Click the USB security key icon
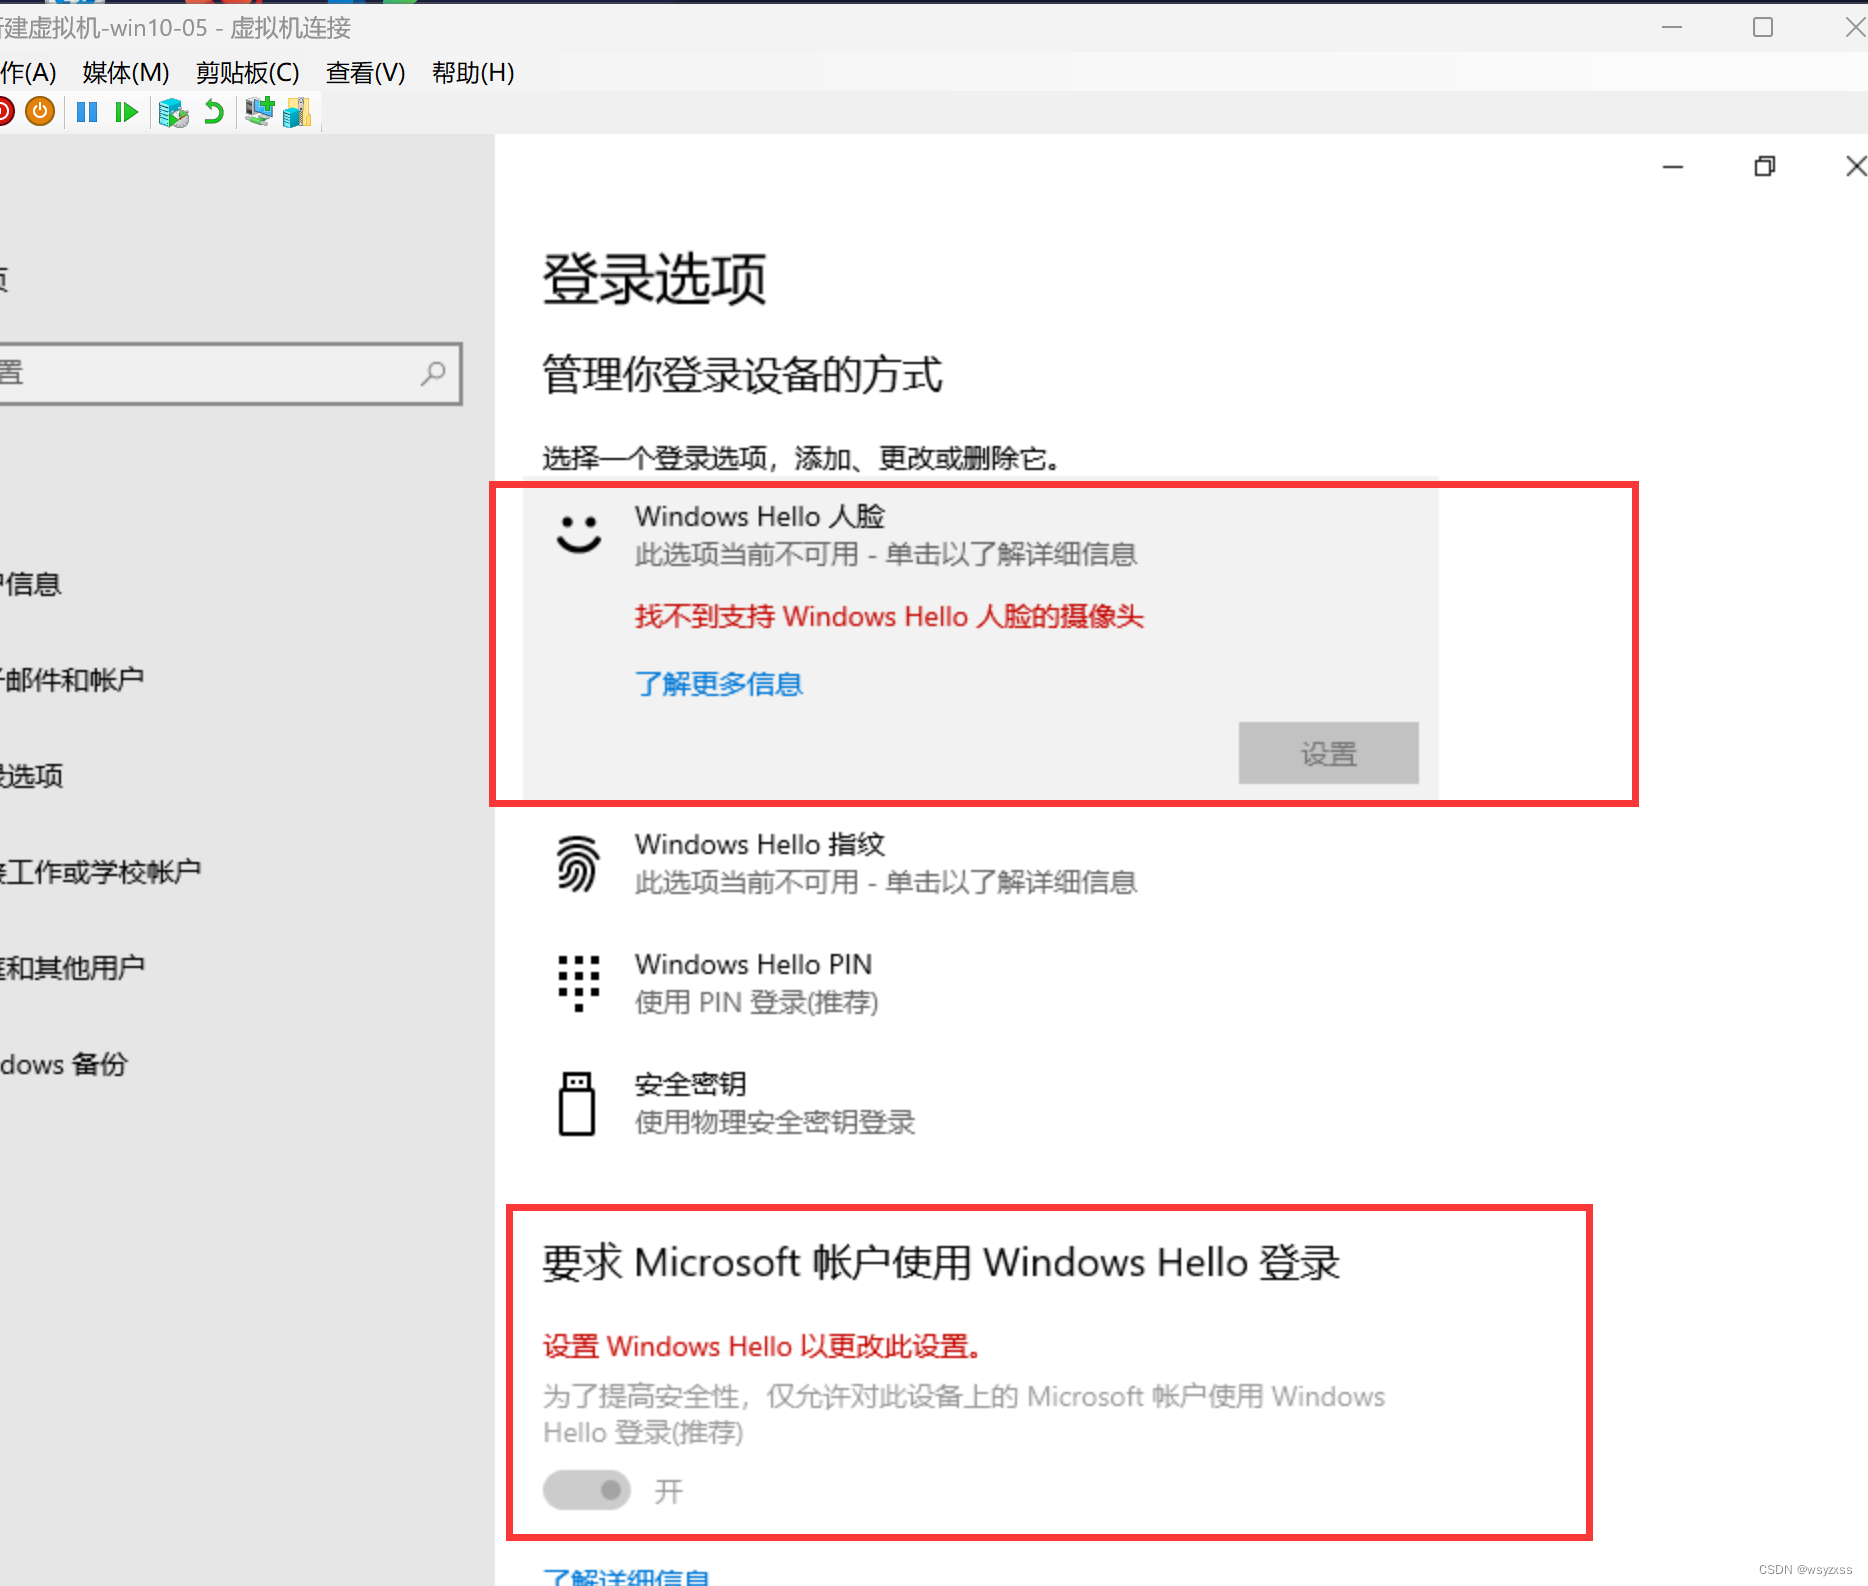 577,1103
